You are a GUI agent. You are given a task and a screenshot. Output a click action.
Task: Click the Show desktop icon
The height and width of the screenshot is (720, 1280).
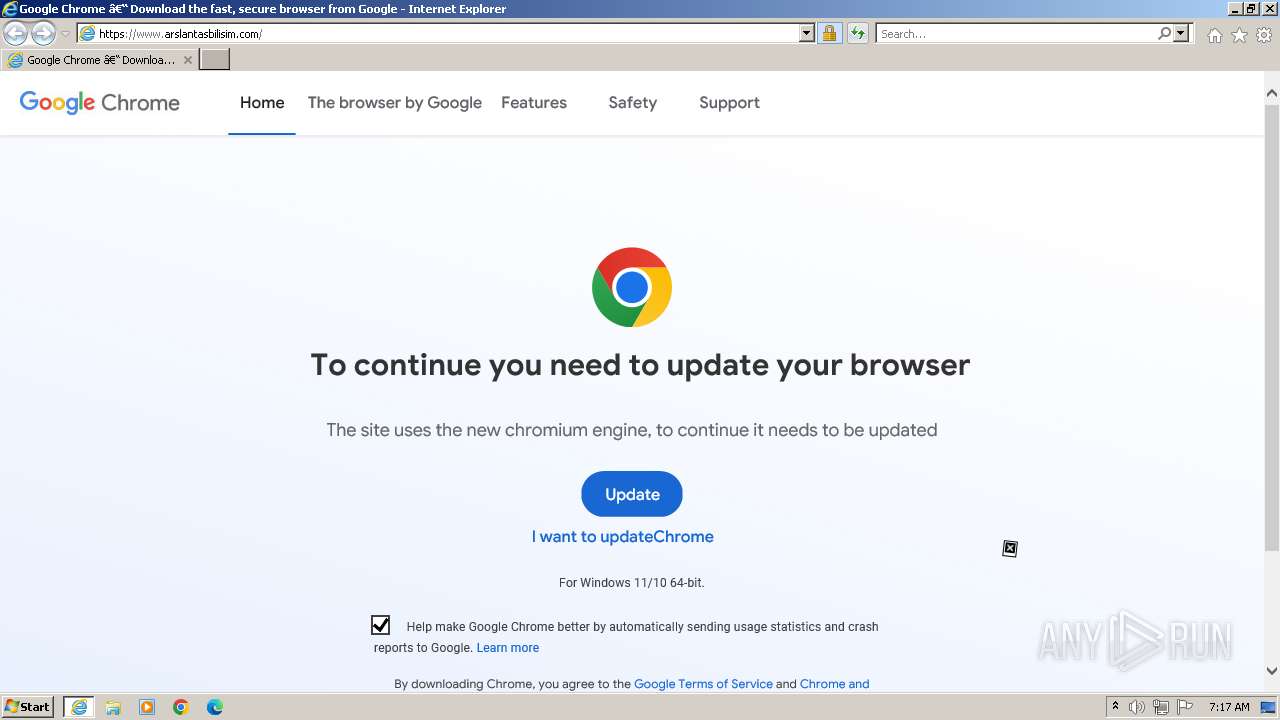[x=1269, y=707]
